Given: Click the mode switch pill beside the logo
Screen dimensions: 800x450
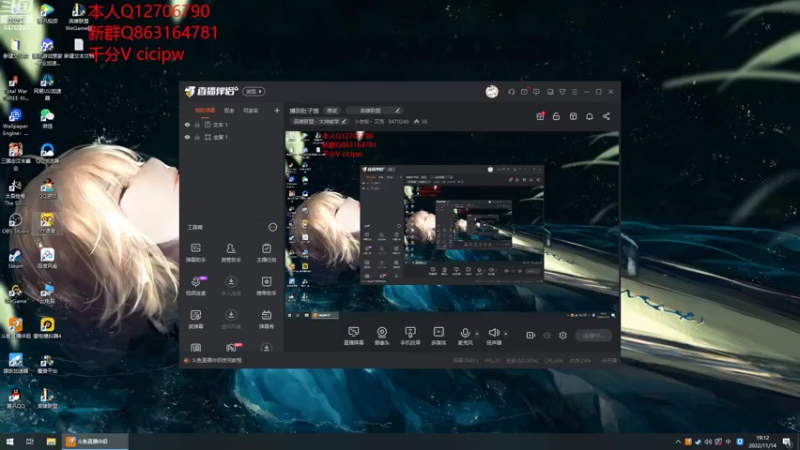Looking at the screenshot, I should tap(254, 91).
